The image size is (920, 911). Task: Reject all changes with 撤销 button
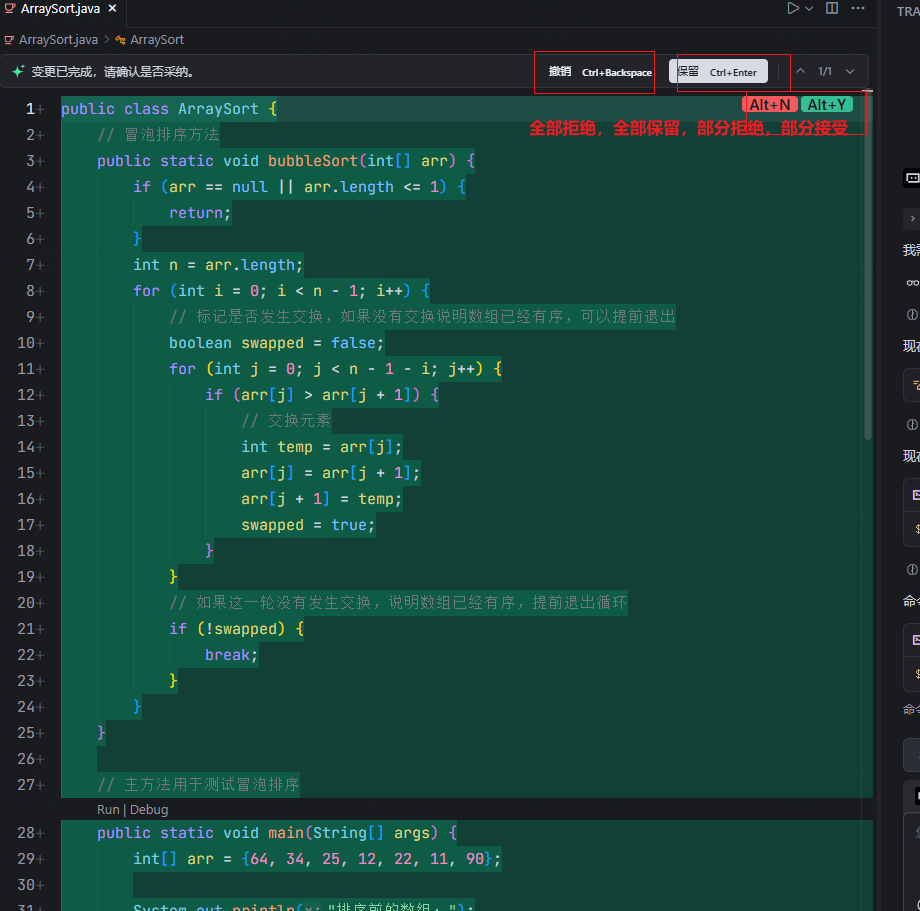pos(600,72)
